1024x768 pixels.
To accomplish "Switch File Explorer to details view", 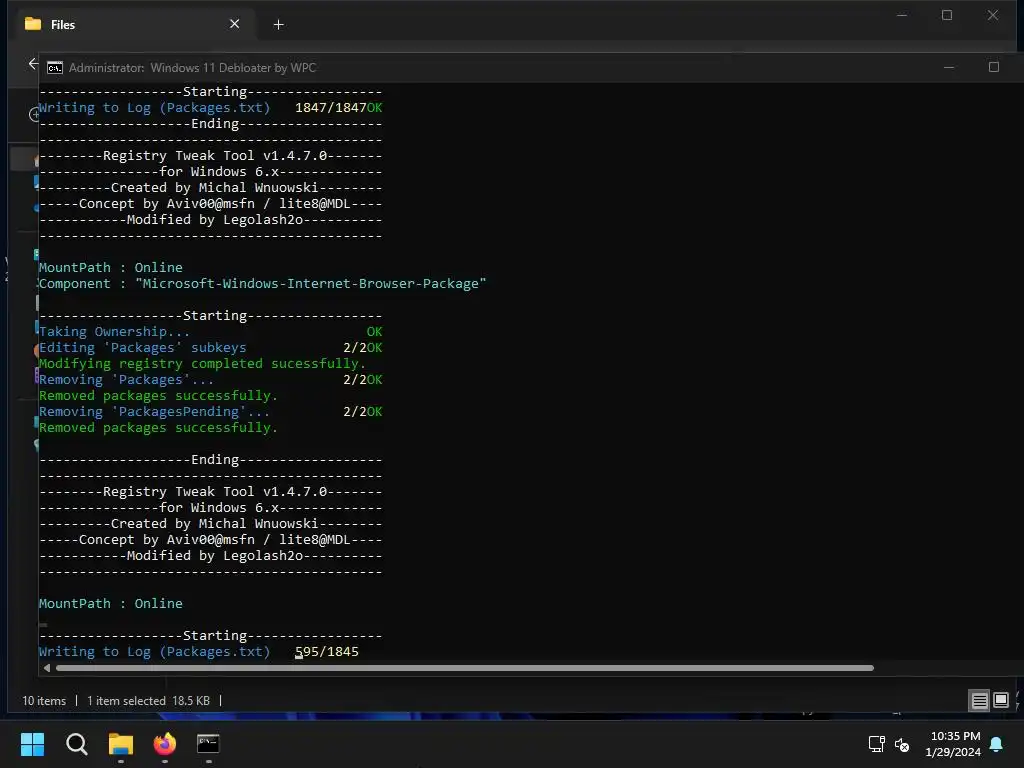I will tap(979, 701).
